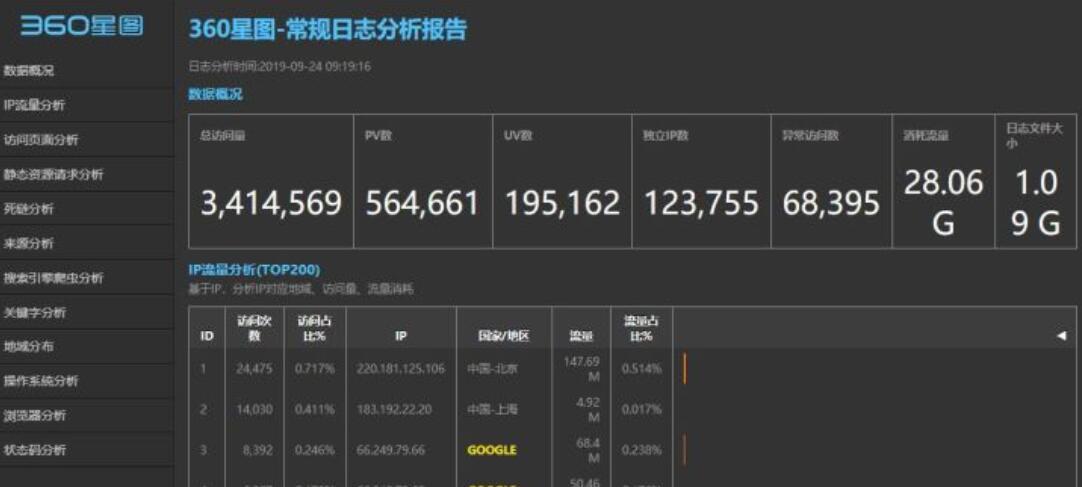Click the log analysis time 2019-09-24 09:19:16
Viewport: 1082px width, 487px height.
[280, 67]
